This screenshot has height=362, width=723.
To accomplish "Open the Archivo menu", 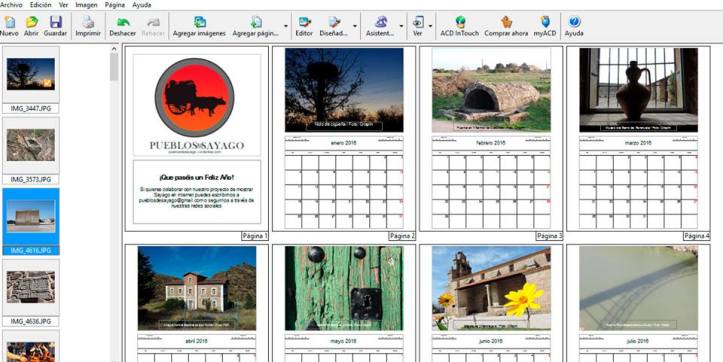I will click(x=11, y=5).
